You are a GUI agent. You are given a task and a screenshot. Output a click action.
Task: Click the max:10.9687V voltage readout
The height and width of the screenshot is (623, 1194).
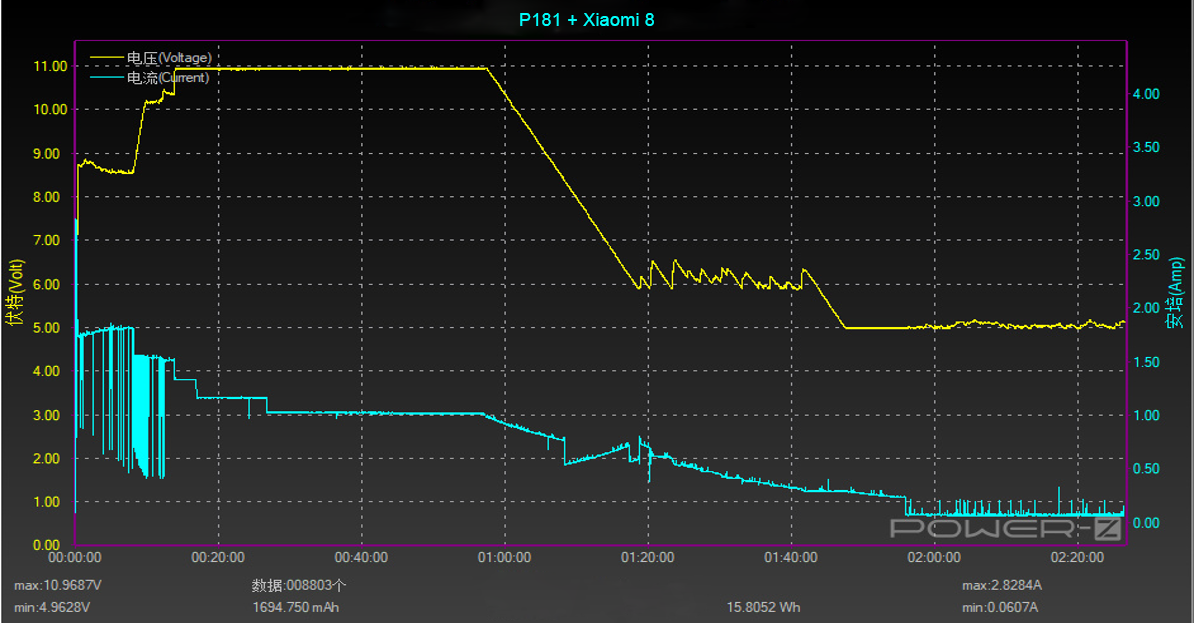pos(58,586)
